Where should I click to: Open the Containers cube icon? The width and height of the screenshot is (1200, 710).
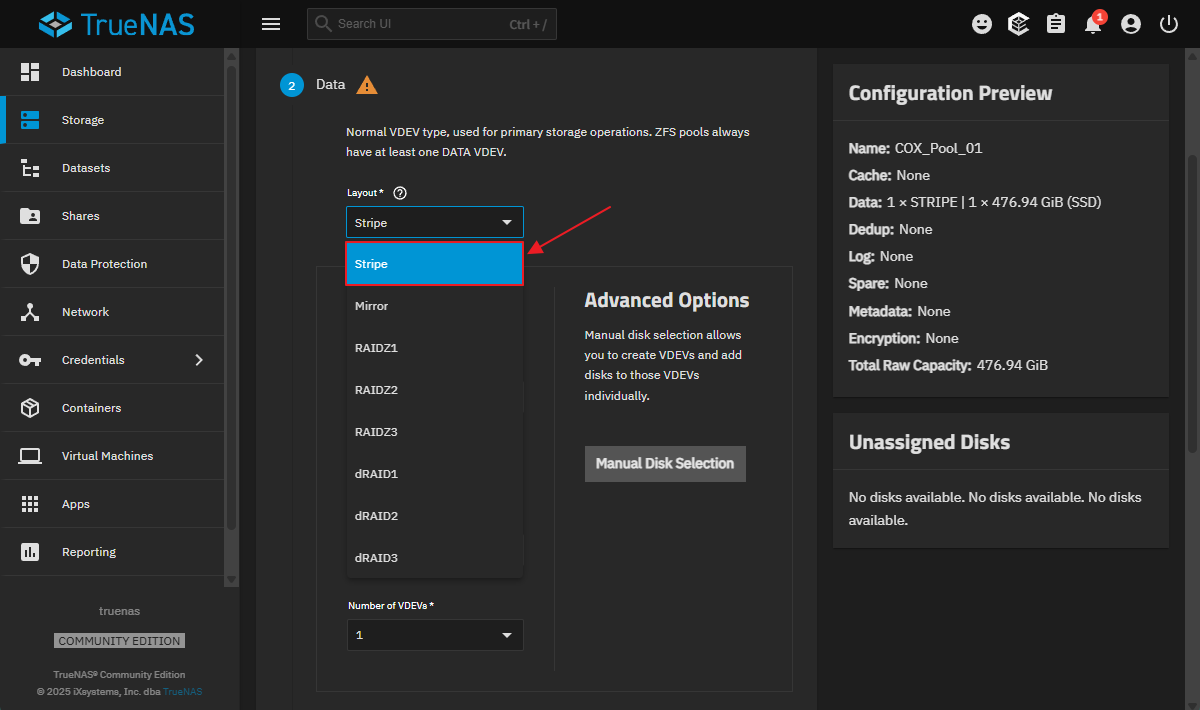tap(30, 408)
